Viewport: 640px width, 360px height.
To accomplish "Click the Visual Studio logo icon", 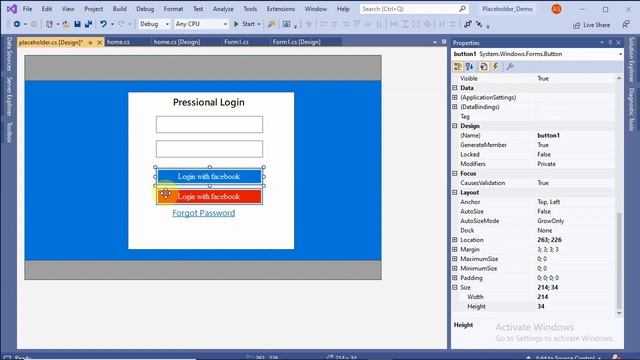I will (12, 9).
